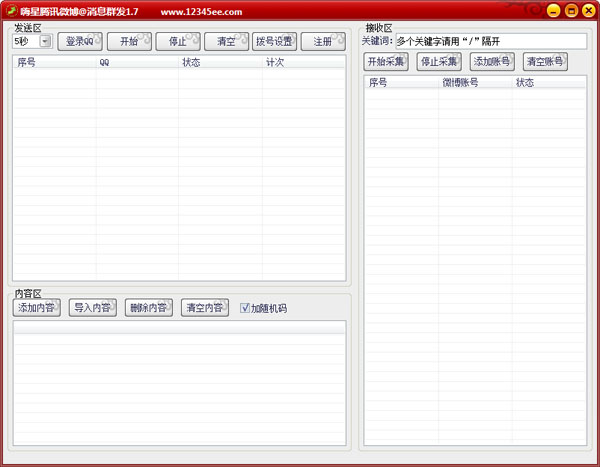Screen dimensions: 600x467
Task: Click the 微博账号 column header
Action: click(474, 82)
